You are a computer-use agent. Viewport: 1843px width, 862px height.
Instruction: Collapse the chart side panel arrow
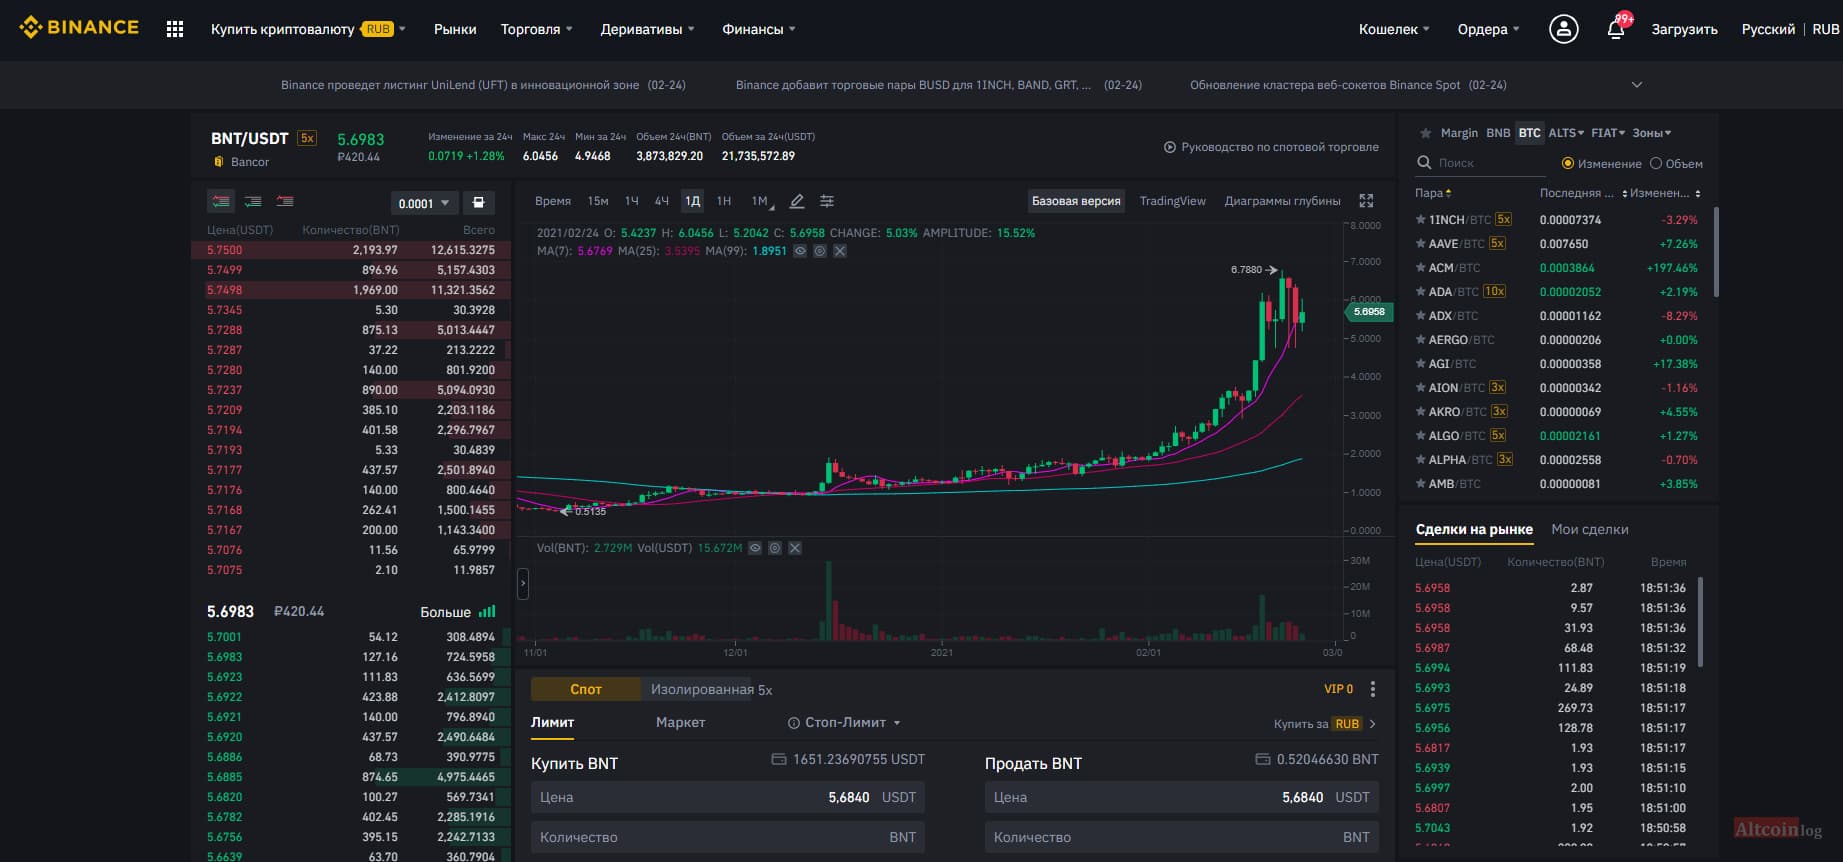(x=522, y=583)
